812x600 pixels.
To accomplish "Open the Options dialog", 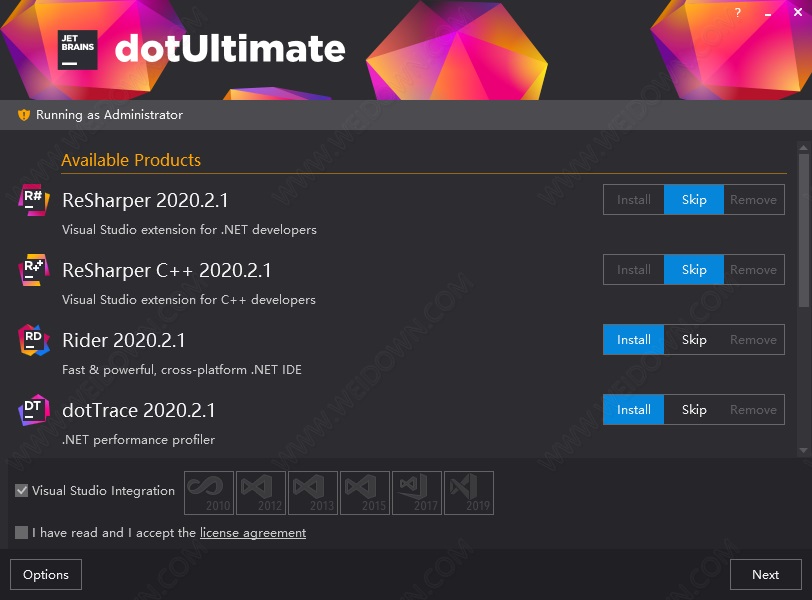I will click(46, 575).
